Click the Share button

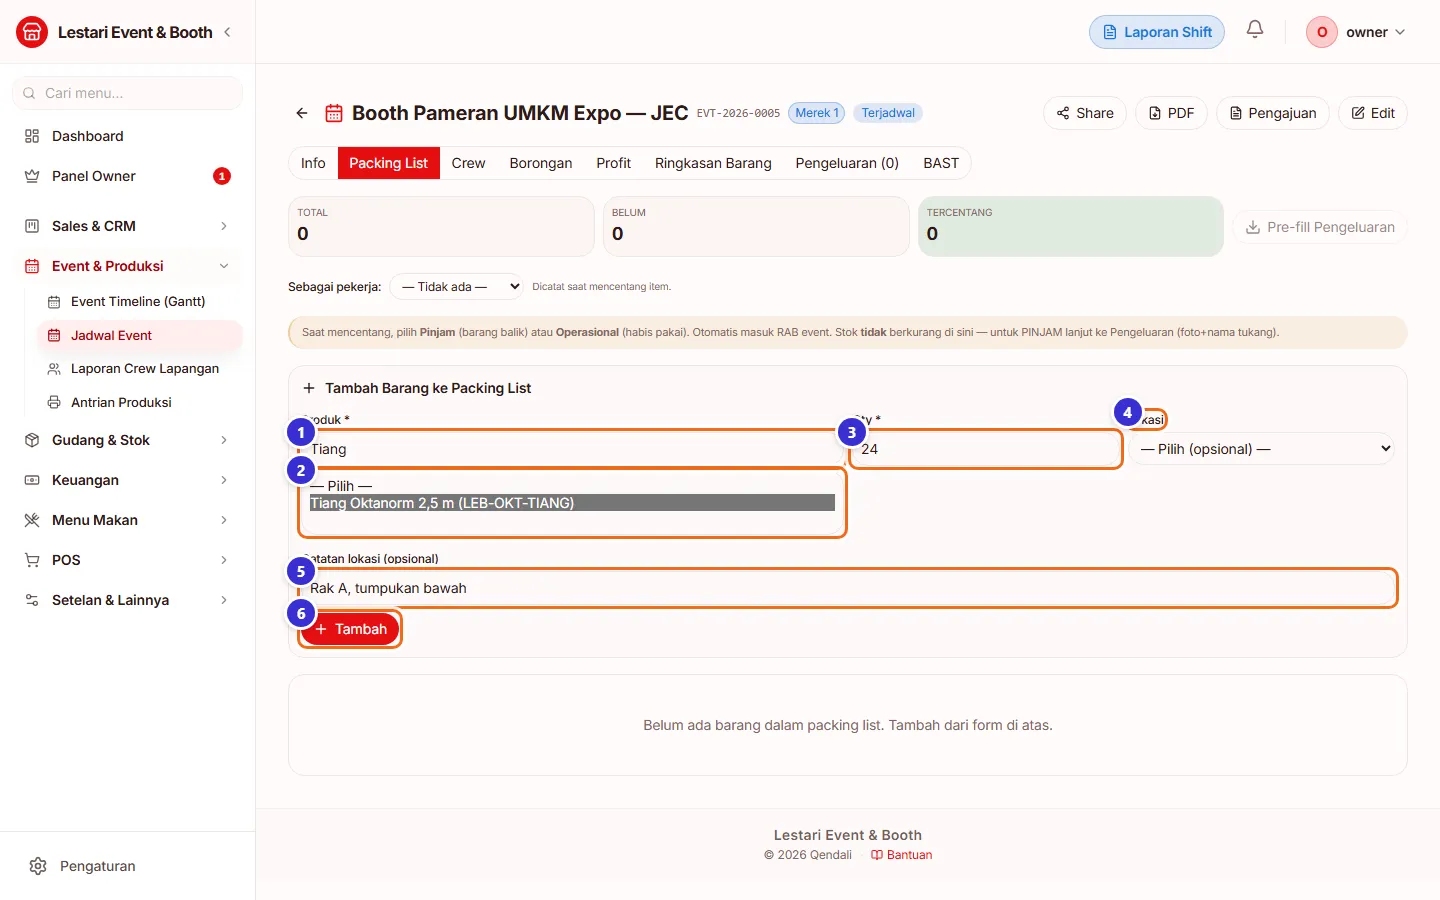[x=1085, y=113]
